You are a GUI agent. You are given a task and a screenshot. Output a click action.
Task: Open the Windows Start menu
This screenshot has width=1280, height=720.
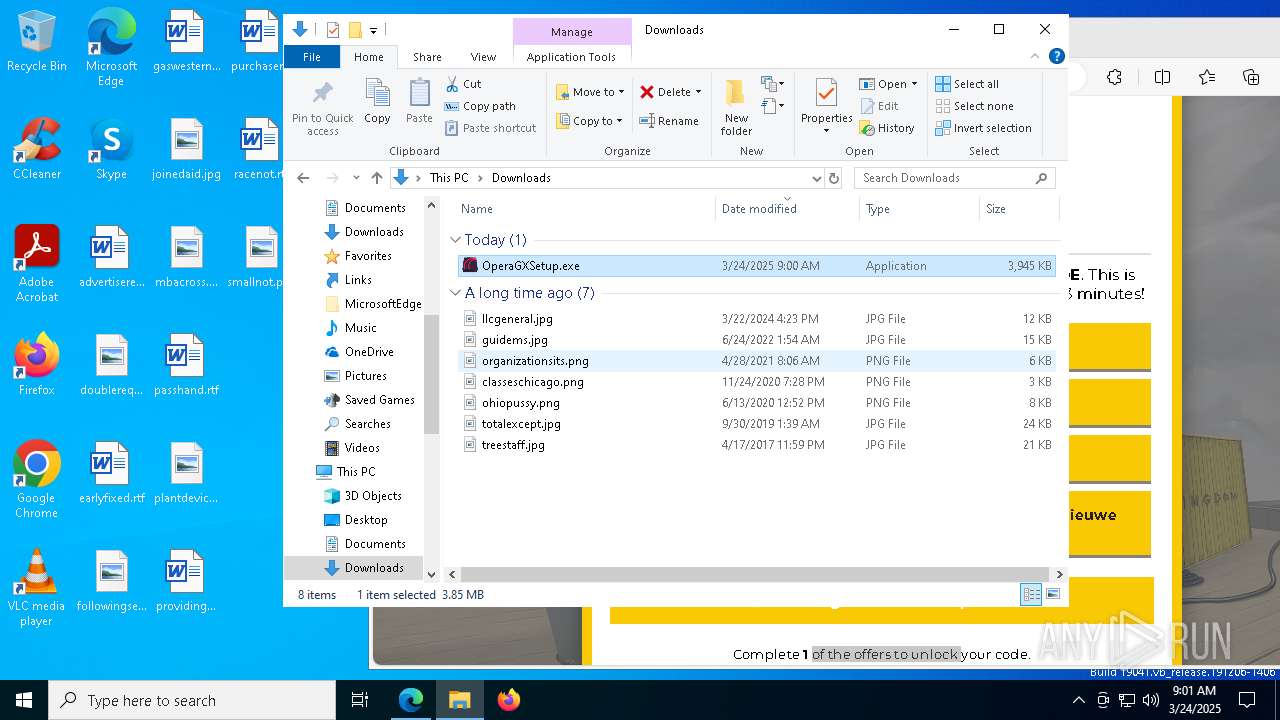[x=23, y=700]
